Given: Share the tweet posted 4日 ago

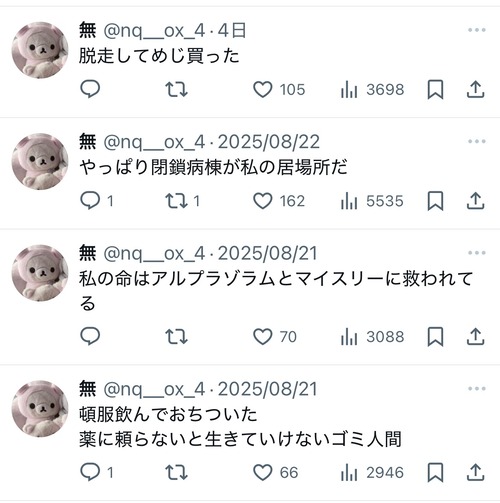Looking at the screenshot, I should [475, 89].
